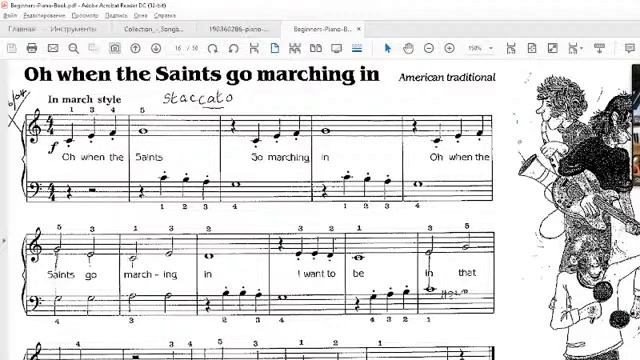Click the keyboard-with-down-arrow toolbar icon
The image size is (640, 360).
click(x=599, y=48)
